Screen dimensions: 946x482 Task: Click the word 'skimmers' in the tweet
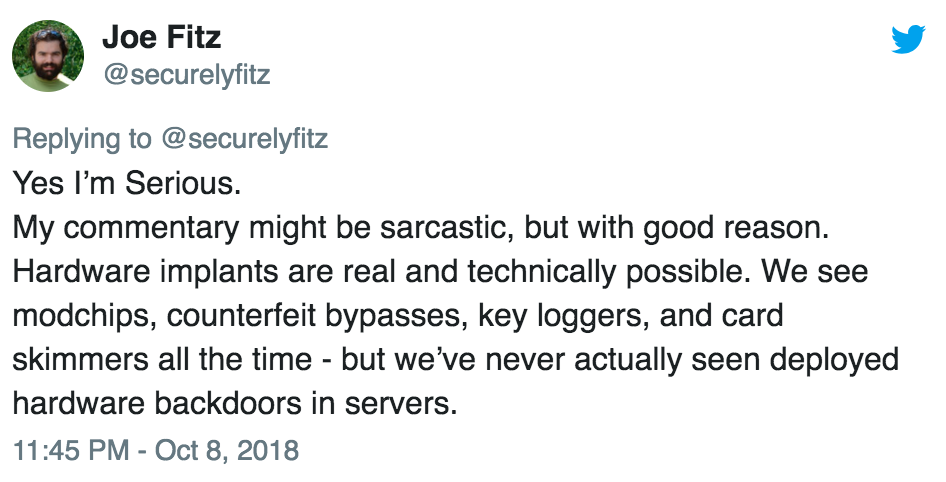[x=80, y=360]
